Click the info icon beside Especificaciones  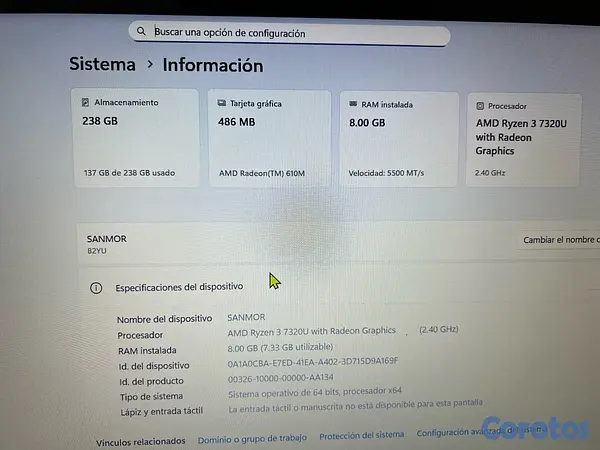click(x=96, y=288)
